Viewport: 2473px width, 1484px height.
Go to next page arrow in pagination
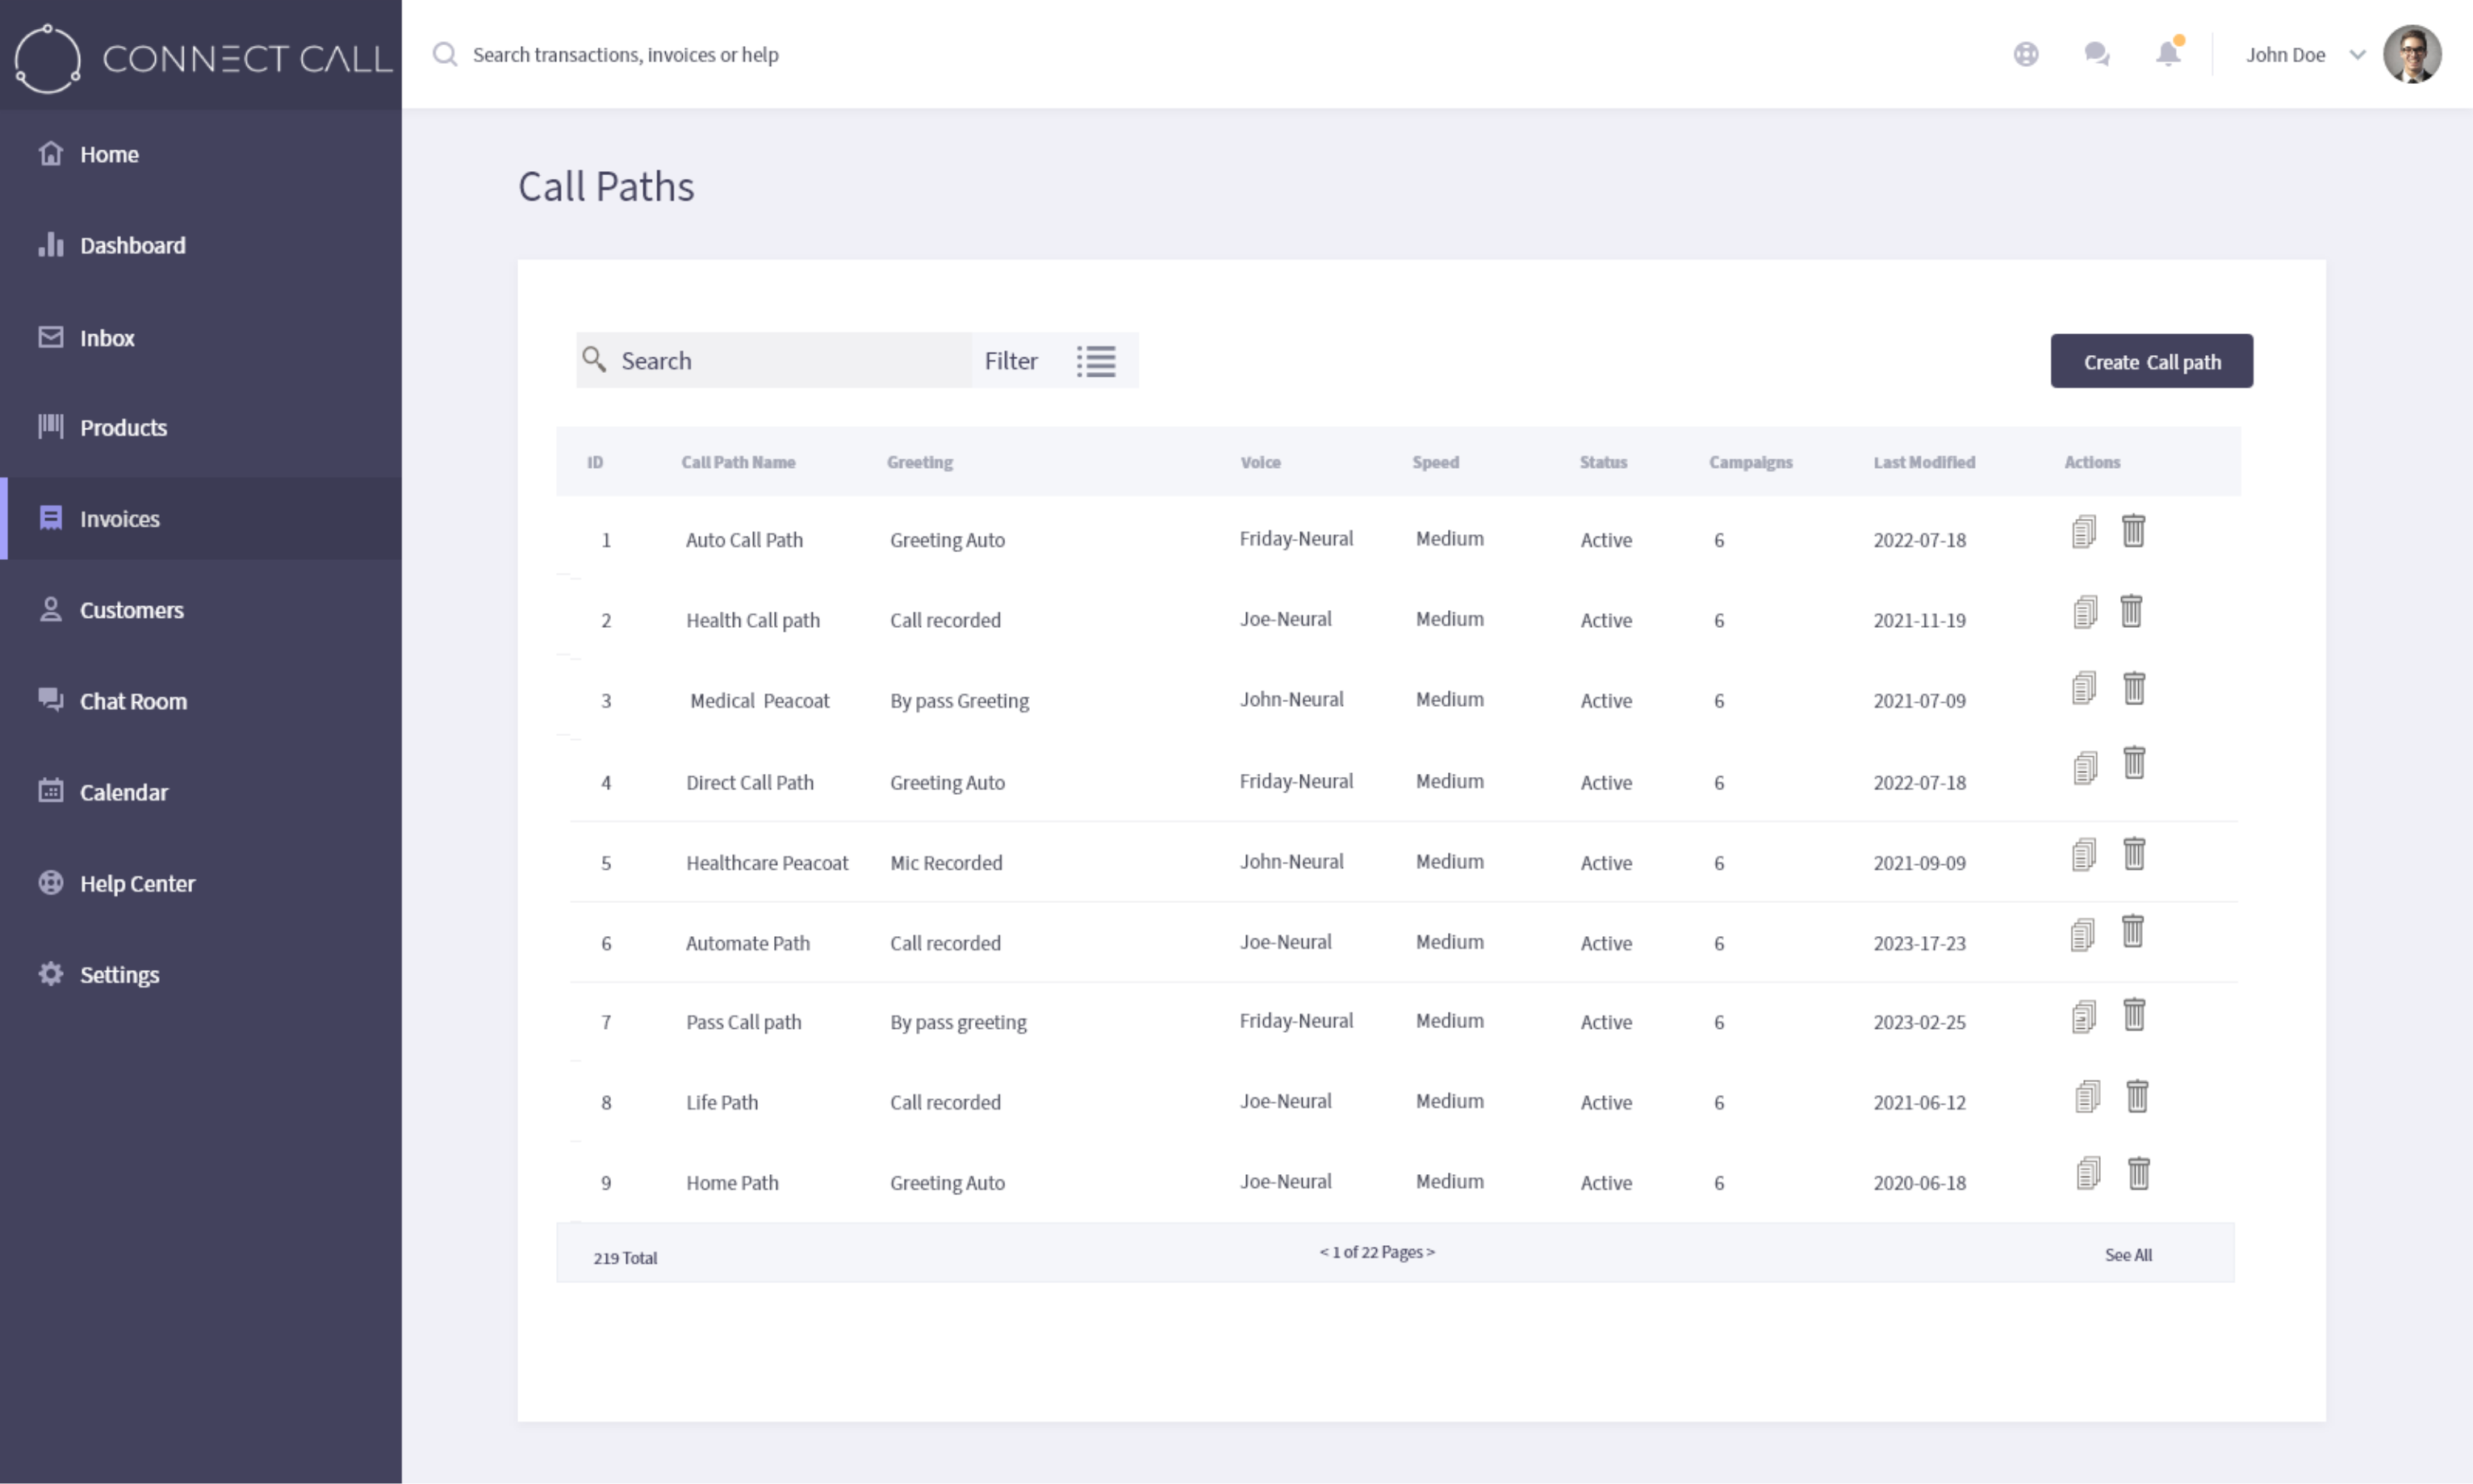point(1430,1252)
